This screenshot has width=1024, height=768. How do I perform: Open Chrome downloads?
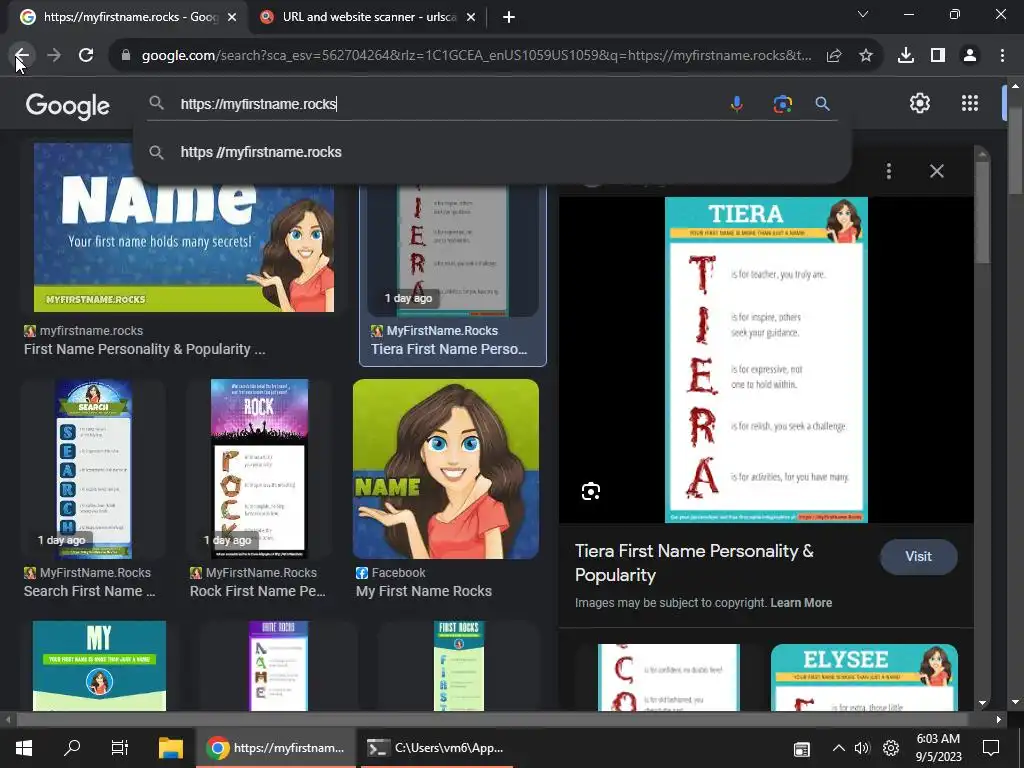906,56
